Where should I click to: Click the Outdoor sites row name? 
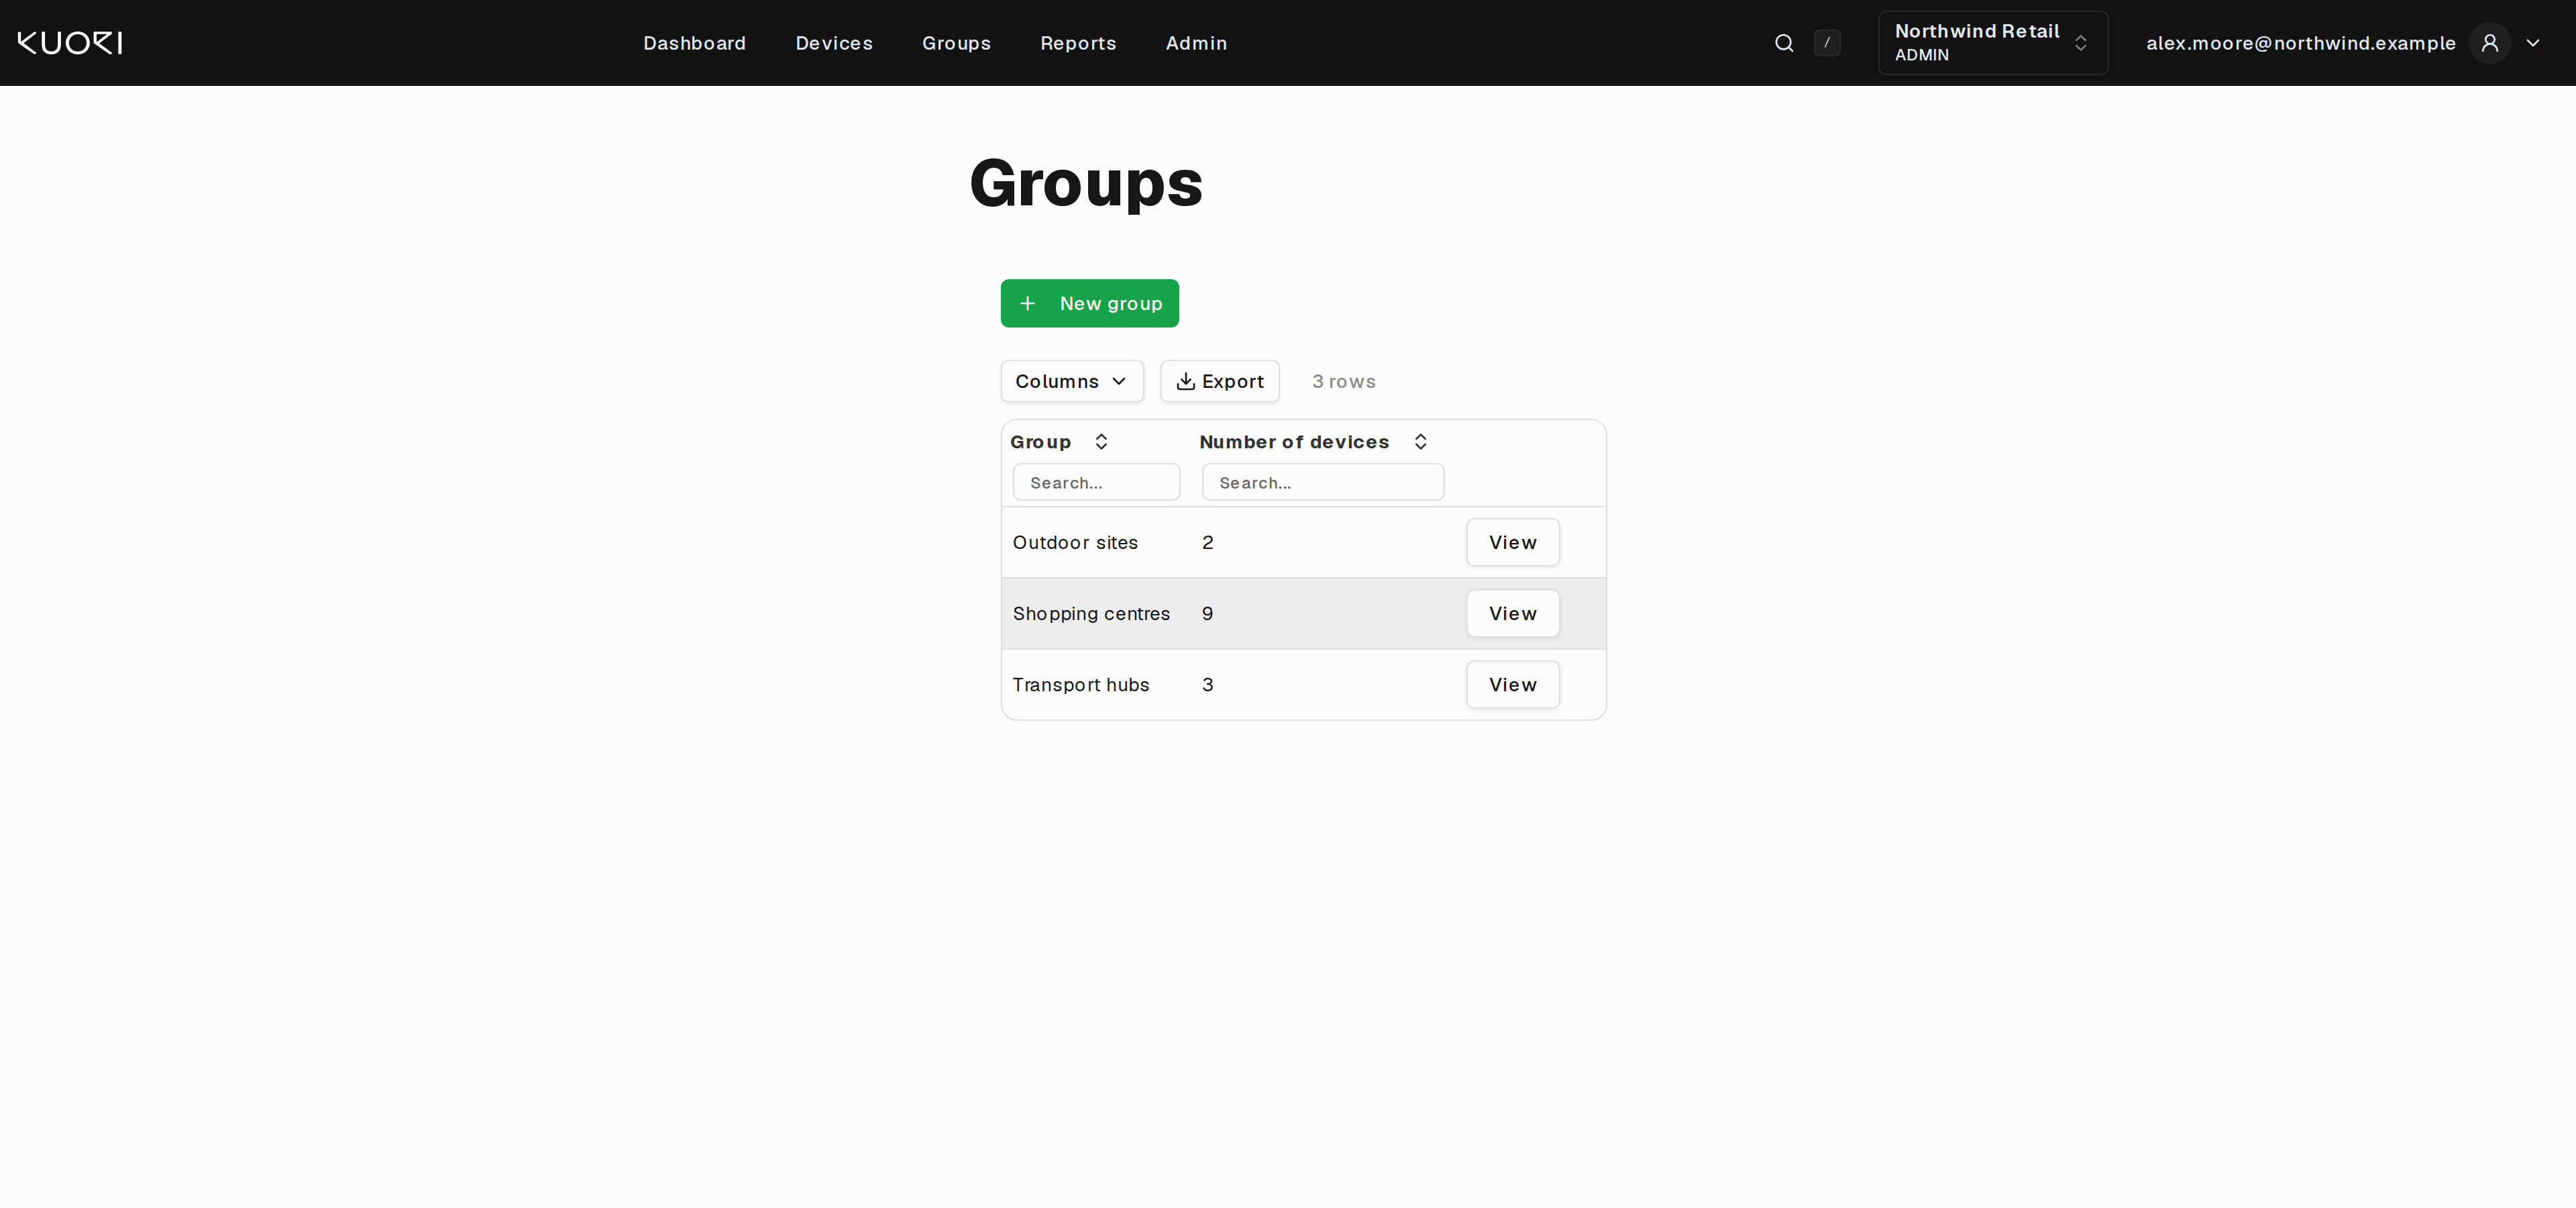pyautogui.click(x=1075, y=542)
